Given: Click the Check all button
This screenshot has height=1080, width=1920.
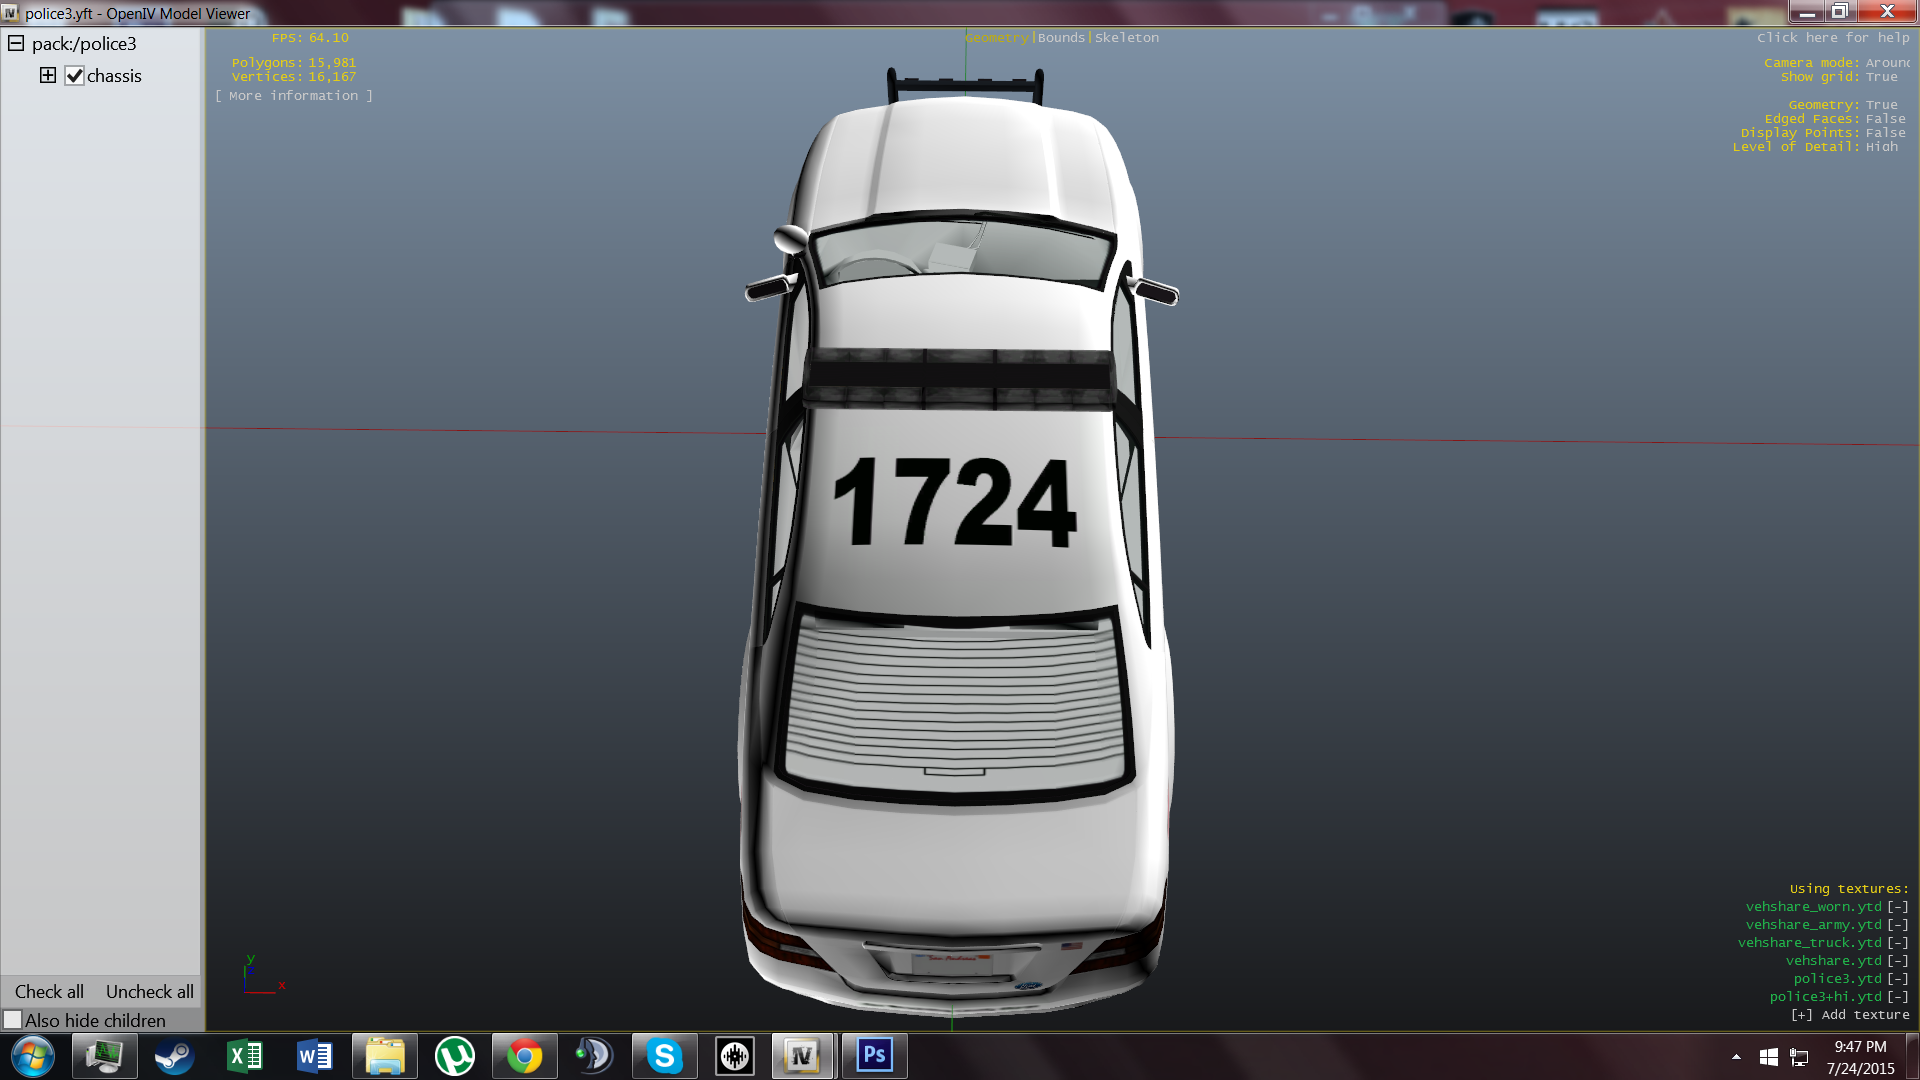Looking at the screenshot, I should 49,992.
